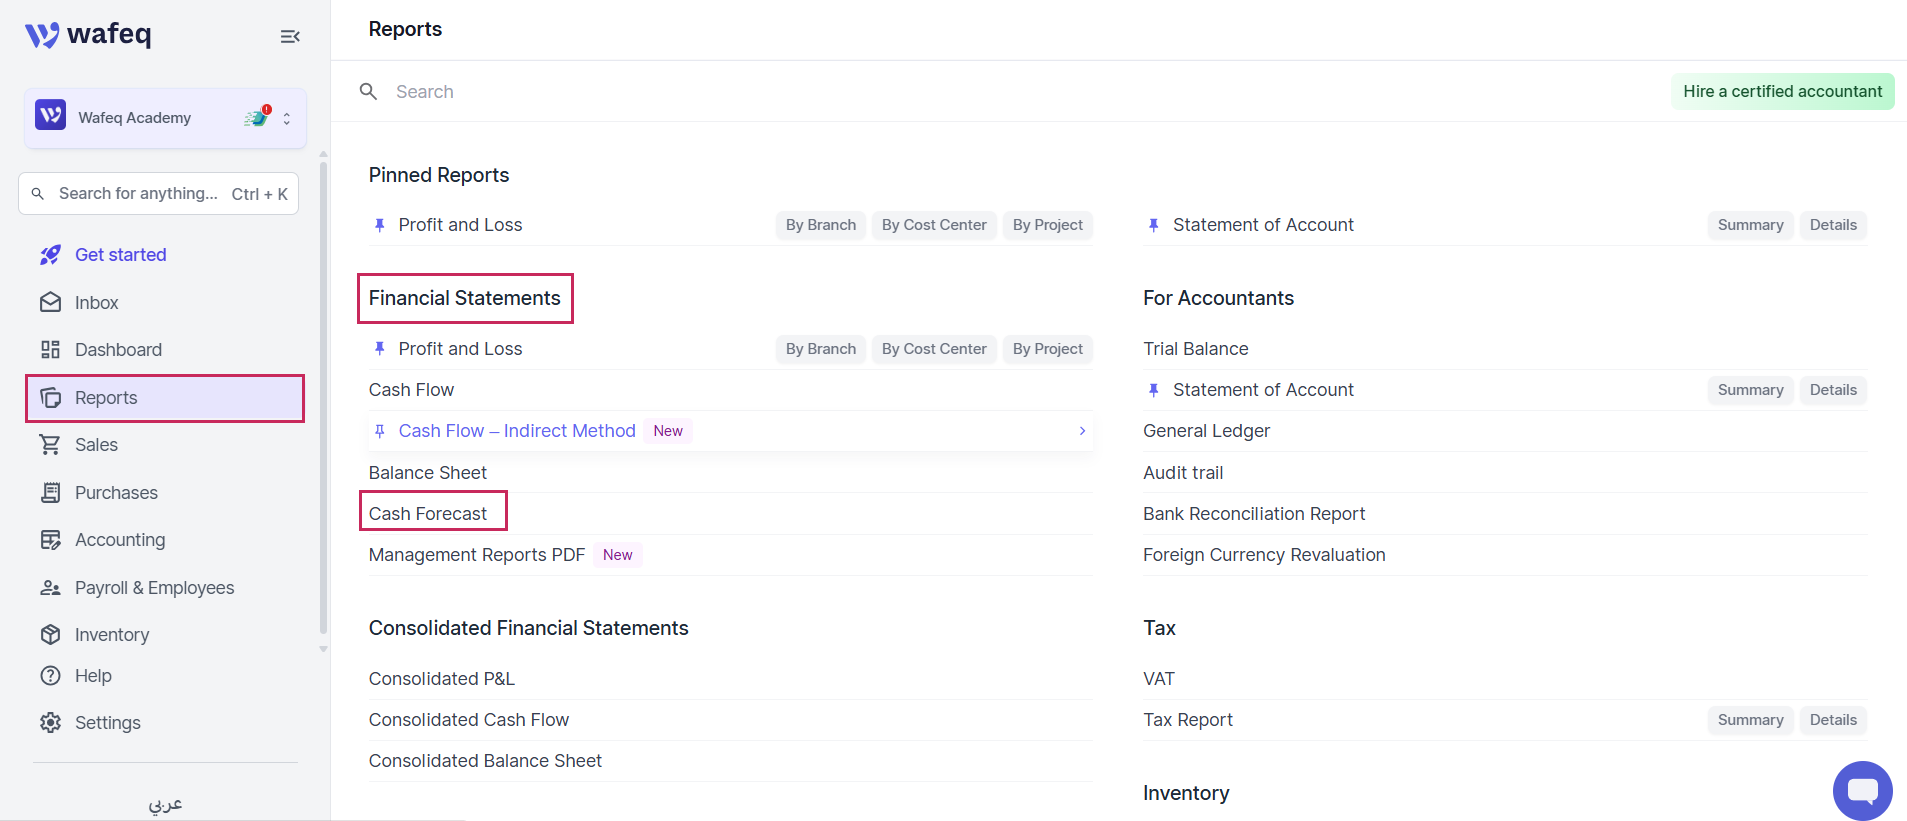Open the Wafeq Academy organization switcher

point(165,118)
